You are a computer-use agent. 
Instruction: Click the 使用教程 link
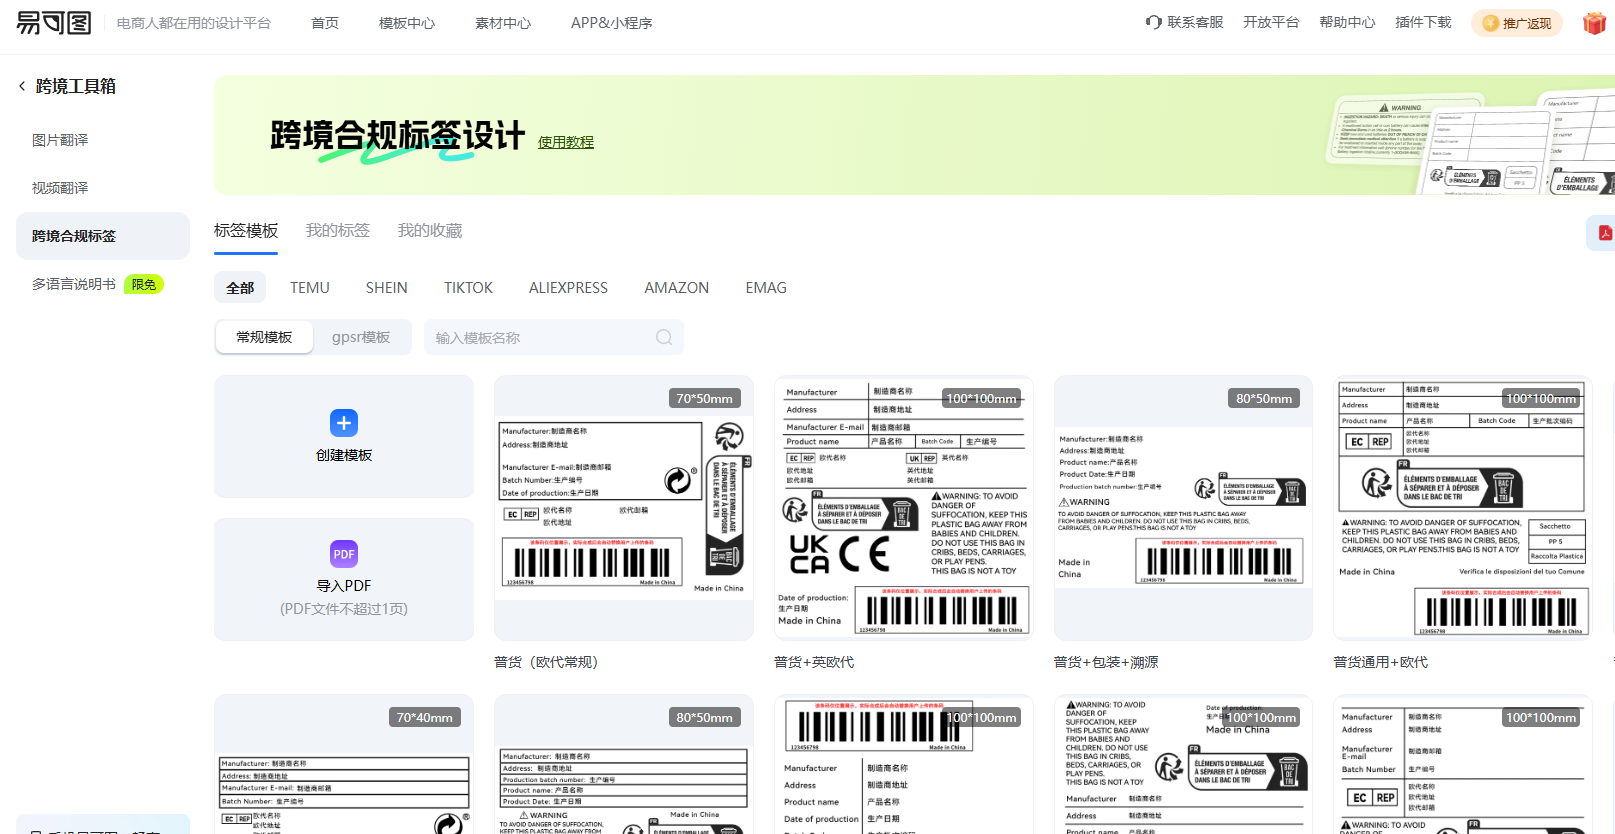pos(566,142)
